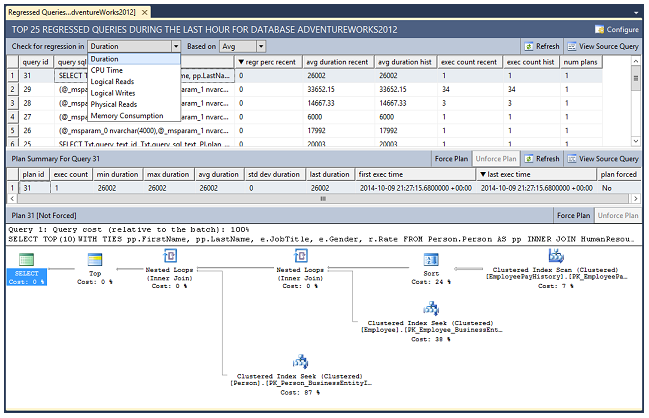The image size is (649, 418).
Task: Sort by avg duration hist column header
Action: coord(406,62)
